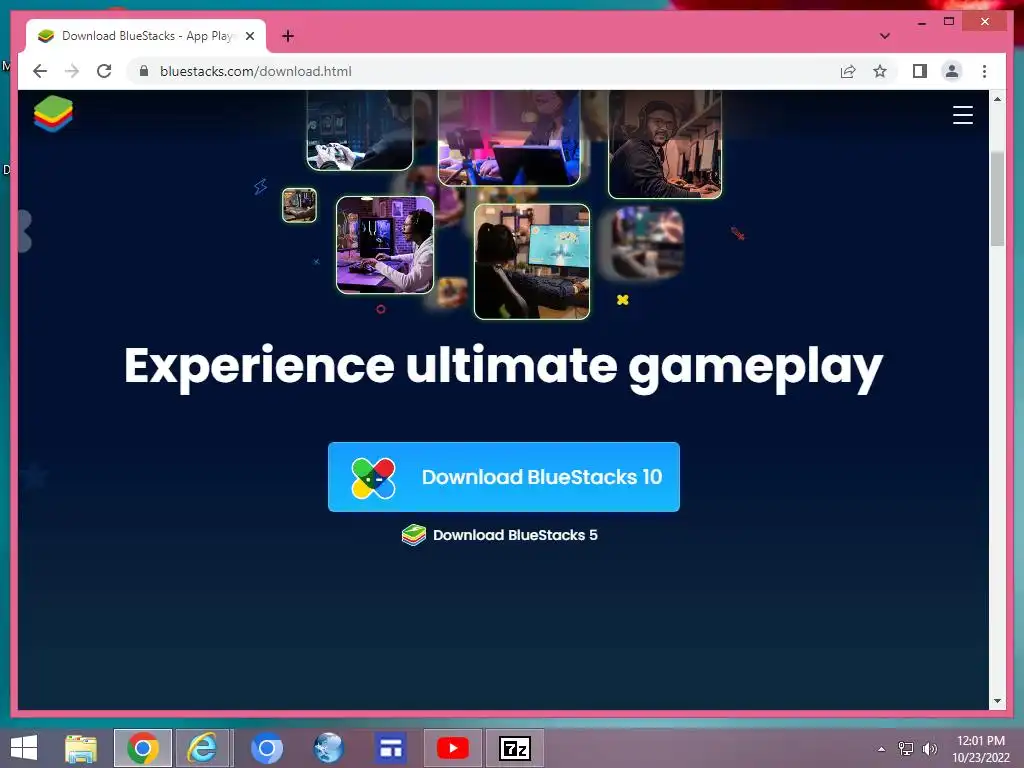Click the BlueStacks 10 colorful logo icon
The width and height of the screenshot is (1024, 768).
point(373,477)
